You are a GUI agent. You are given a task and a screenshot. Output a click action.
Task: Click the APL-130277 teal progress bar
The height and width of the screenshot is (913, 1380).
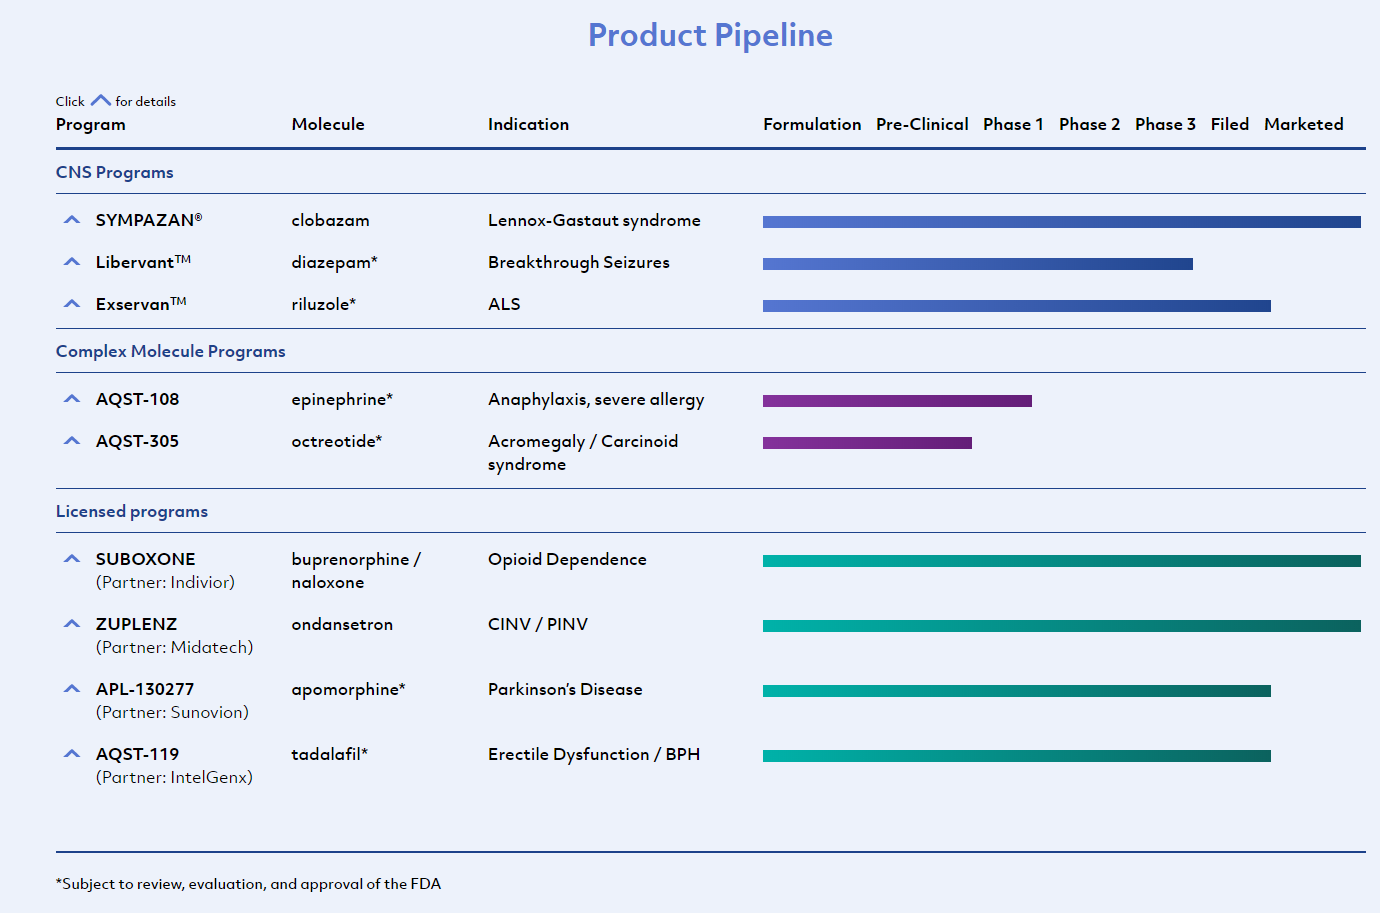[x=1017, y=691]
